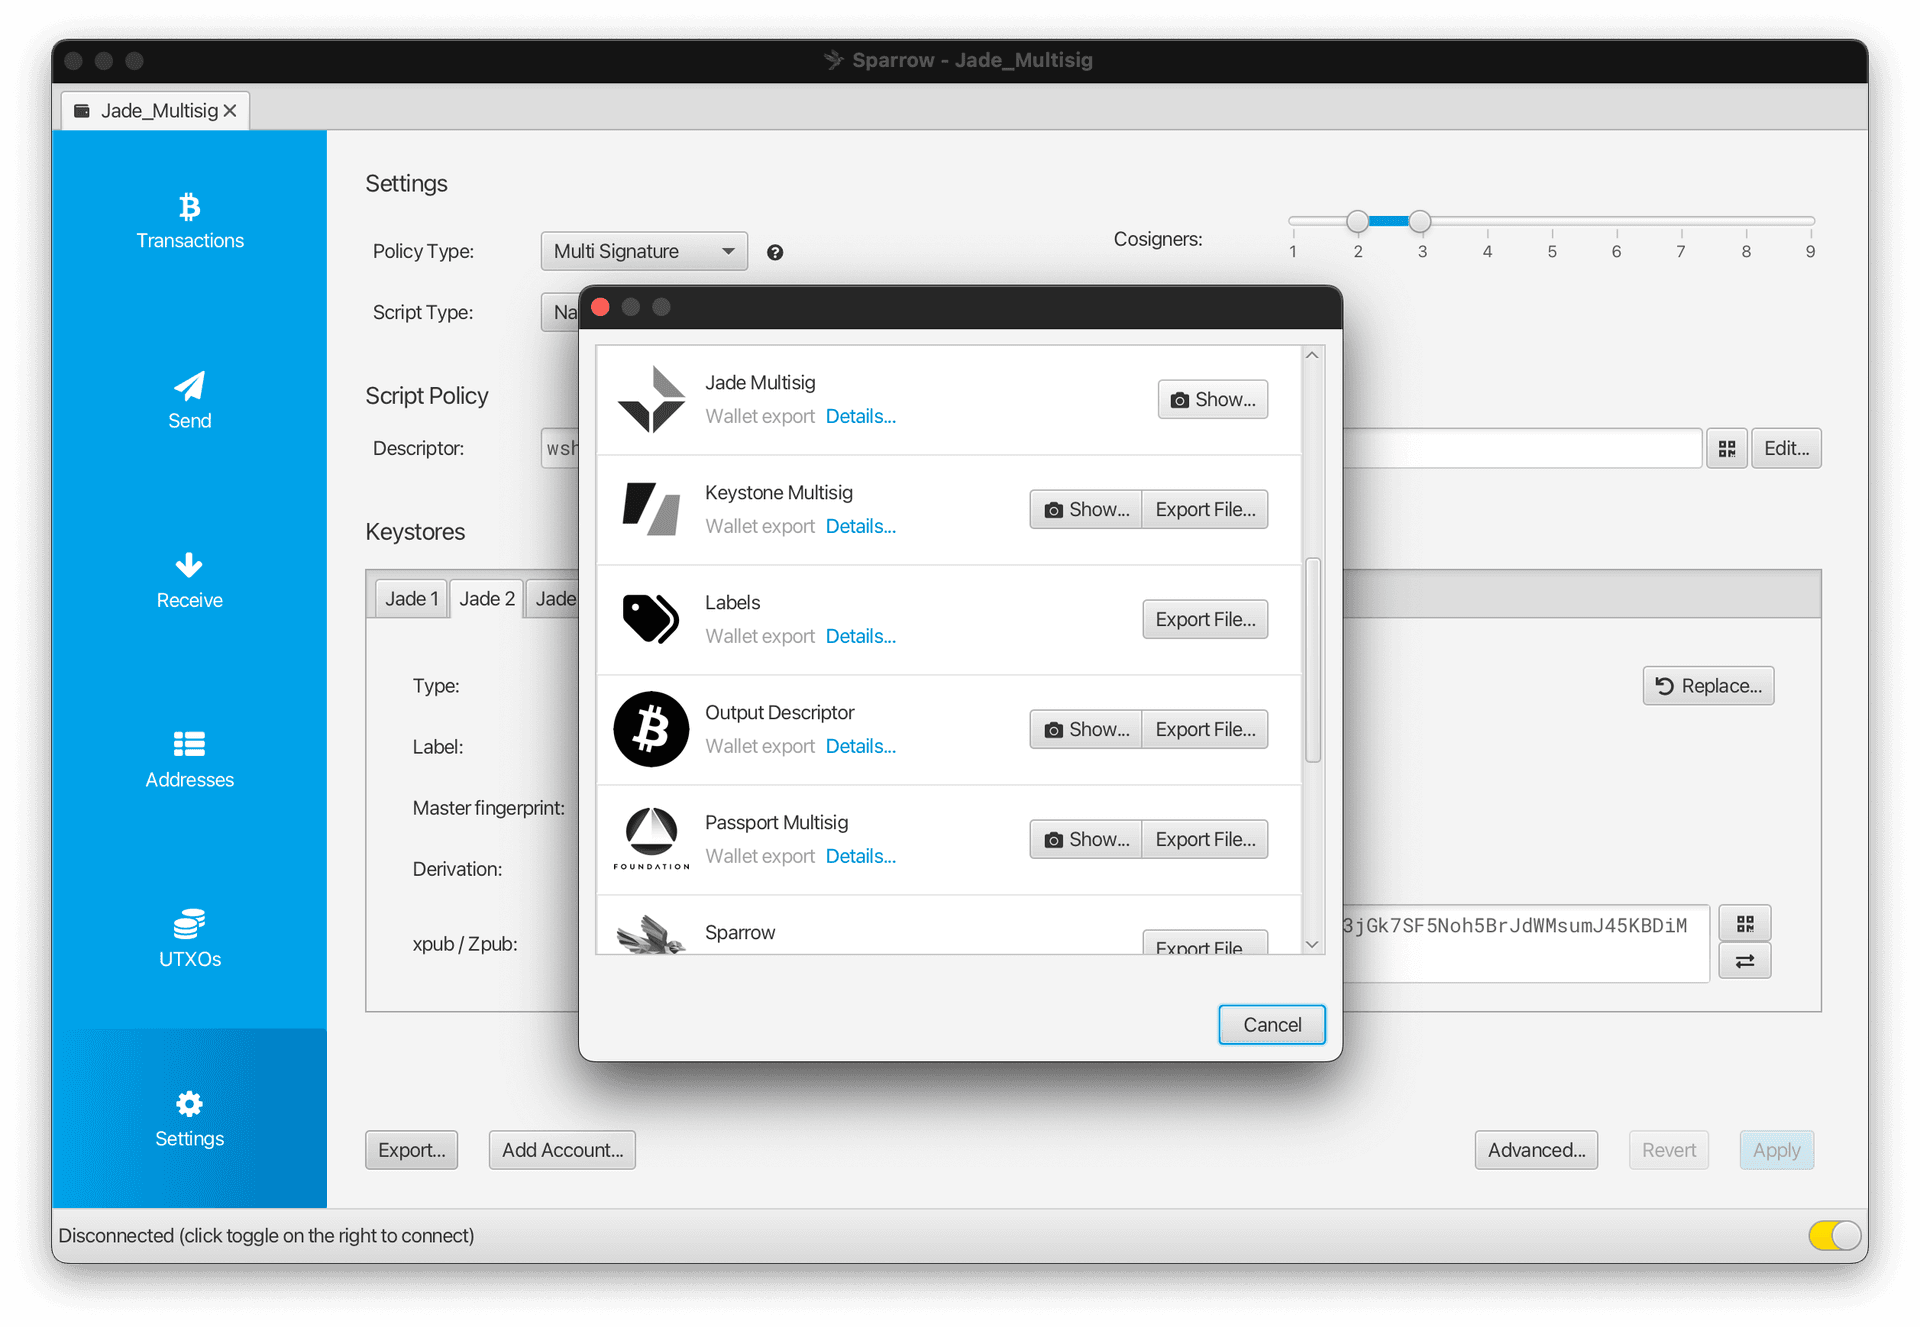Click the Jade Multisig logo icon
The width and height of the screenshot is (1920, 1327).
click(x=651, y=399)
